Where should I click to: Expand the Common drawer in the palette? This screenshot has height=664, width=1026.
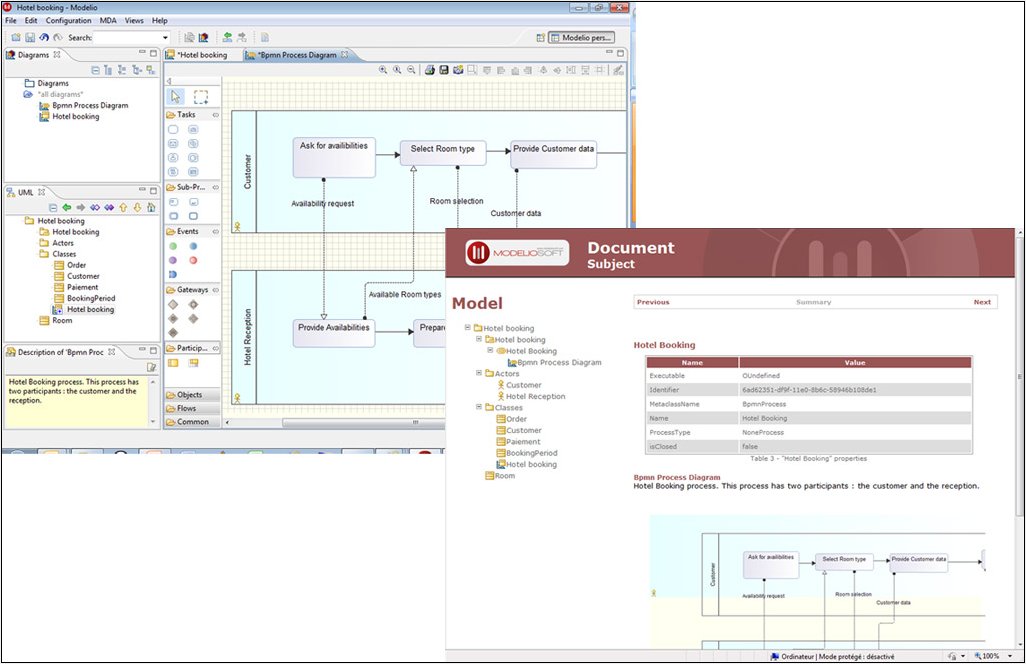click(192, 422)
